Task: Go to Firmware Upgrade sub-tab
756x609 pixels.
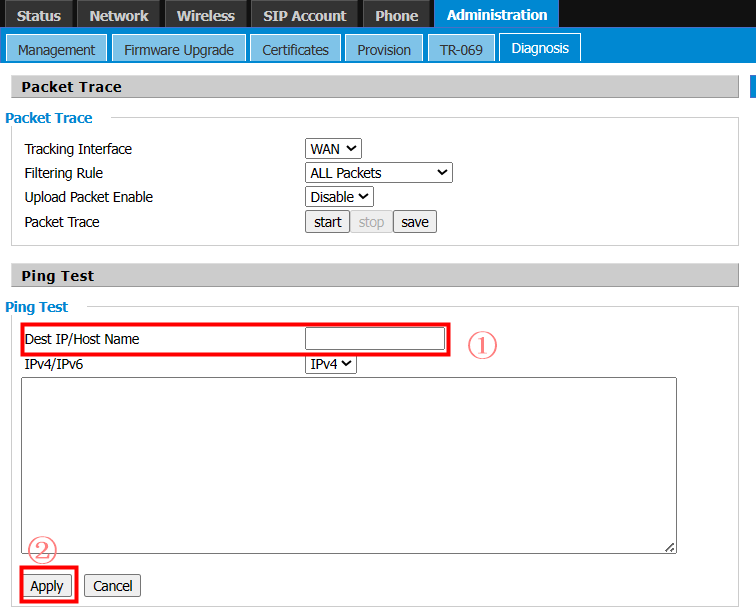Action: [179, 49]
